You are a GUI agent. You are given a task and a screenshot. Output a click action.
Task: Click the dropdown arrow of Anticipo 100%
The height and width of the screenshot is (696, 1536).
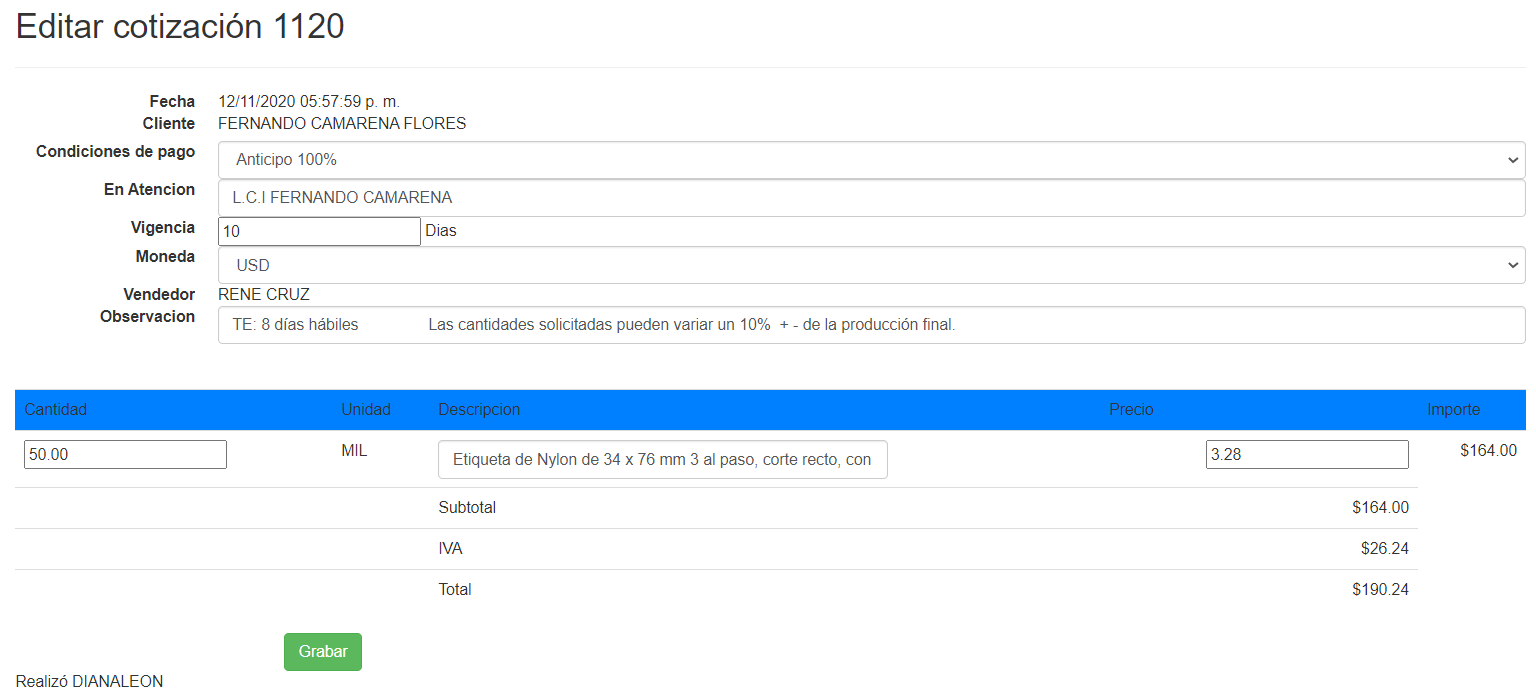point(1511,160)
